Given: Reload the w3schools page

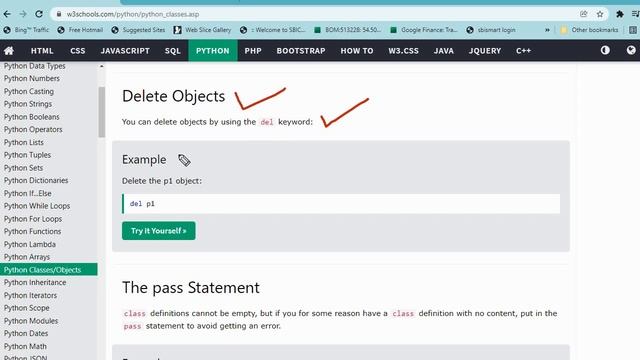Looking at the screenshot, I should 39,14.
